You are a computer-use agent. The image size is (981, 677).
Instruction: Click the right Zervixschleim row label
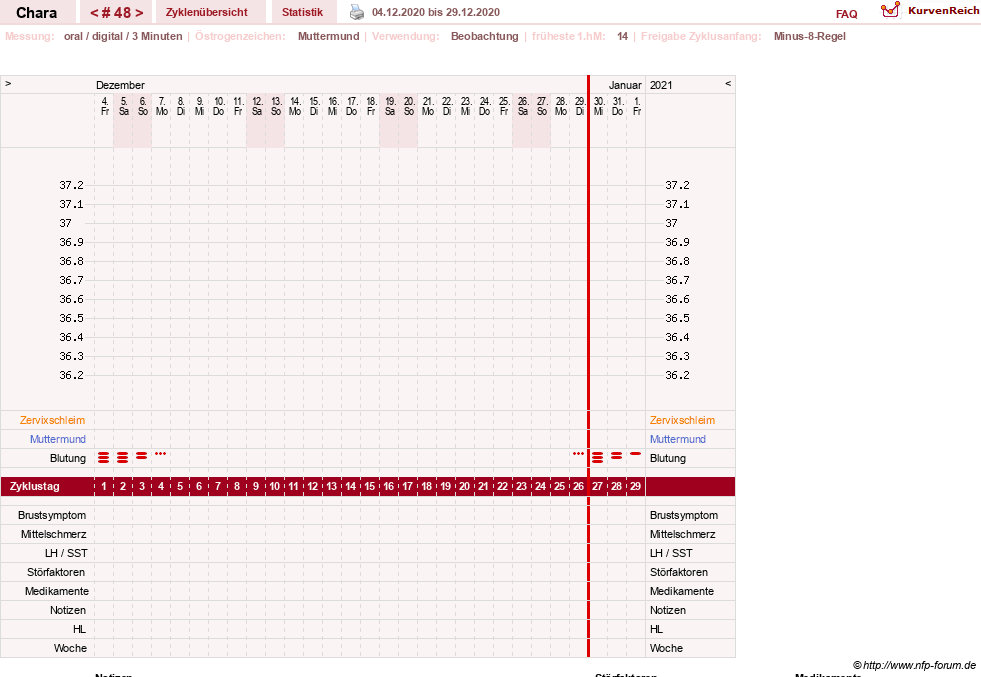click(682, 420)
